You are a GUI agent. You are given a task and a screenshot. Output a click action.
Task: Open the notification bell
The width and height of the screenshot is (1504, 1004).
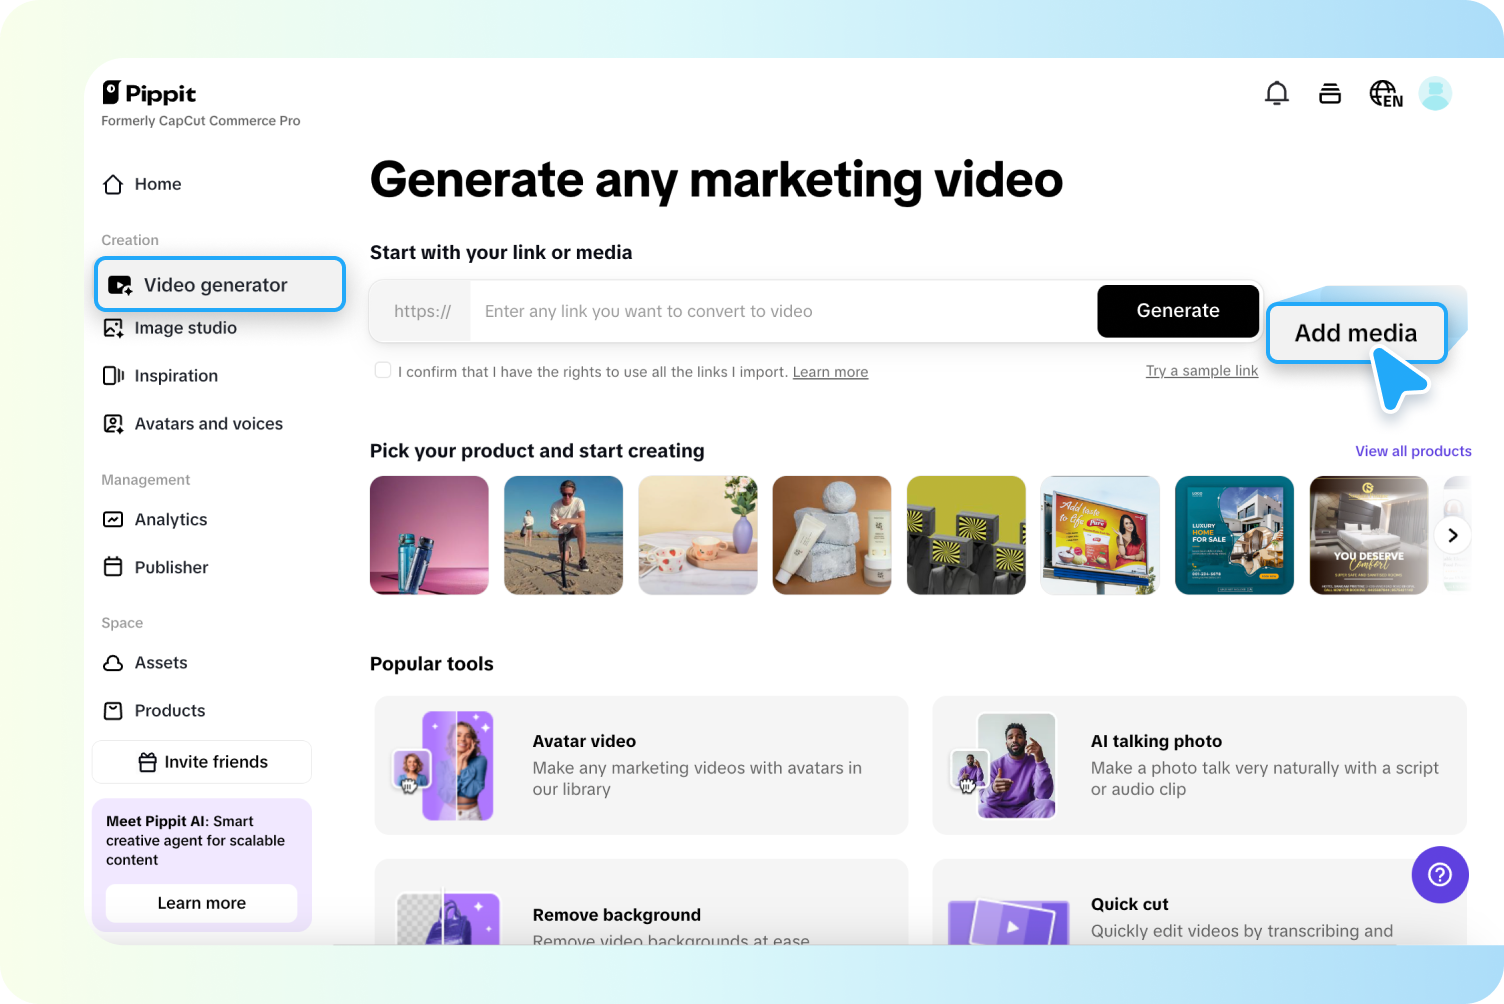pos(1277,92)
